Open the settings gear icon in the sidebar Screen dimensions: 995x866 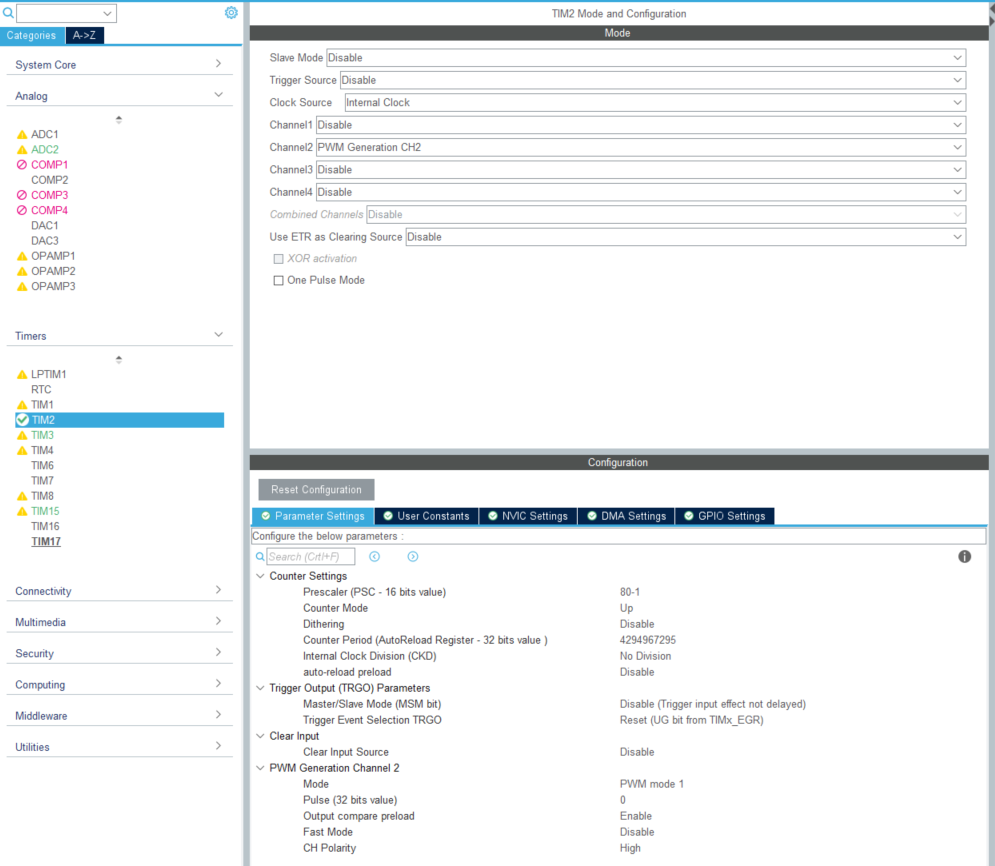[231, 13]
